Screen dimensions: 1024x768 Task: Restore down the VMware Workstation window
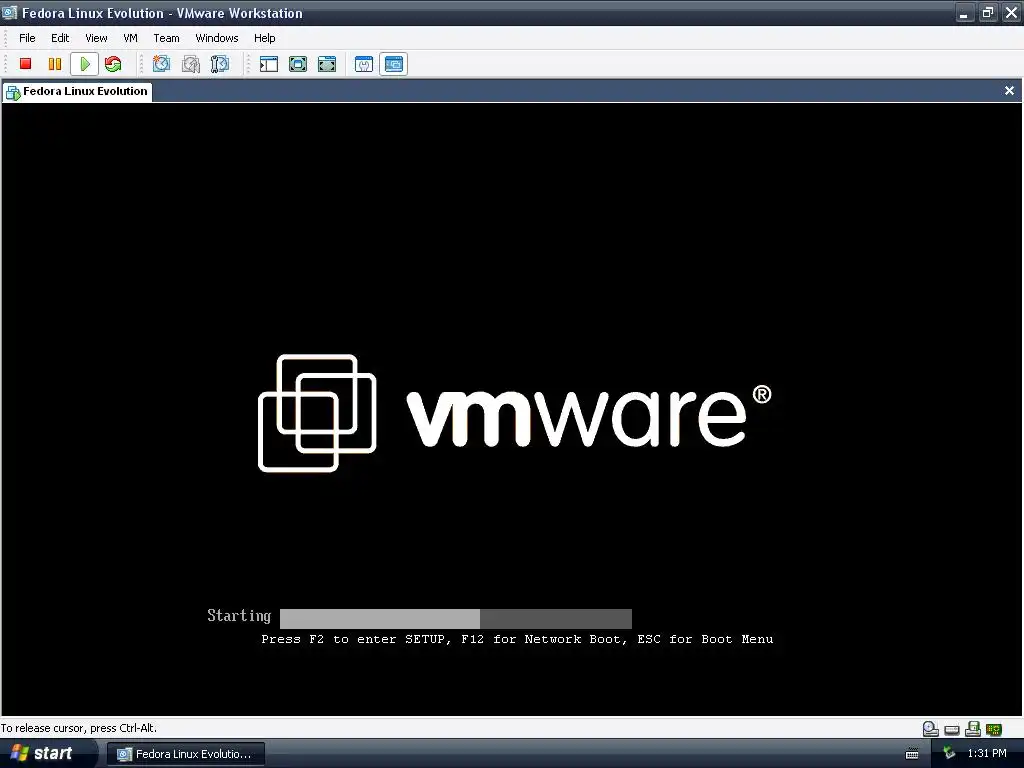pos(987,12)
